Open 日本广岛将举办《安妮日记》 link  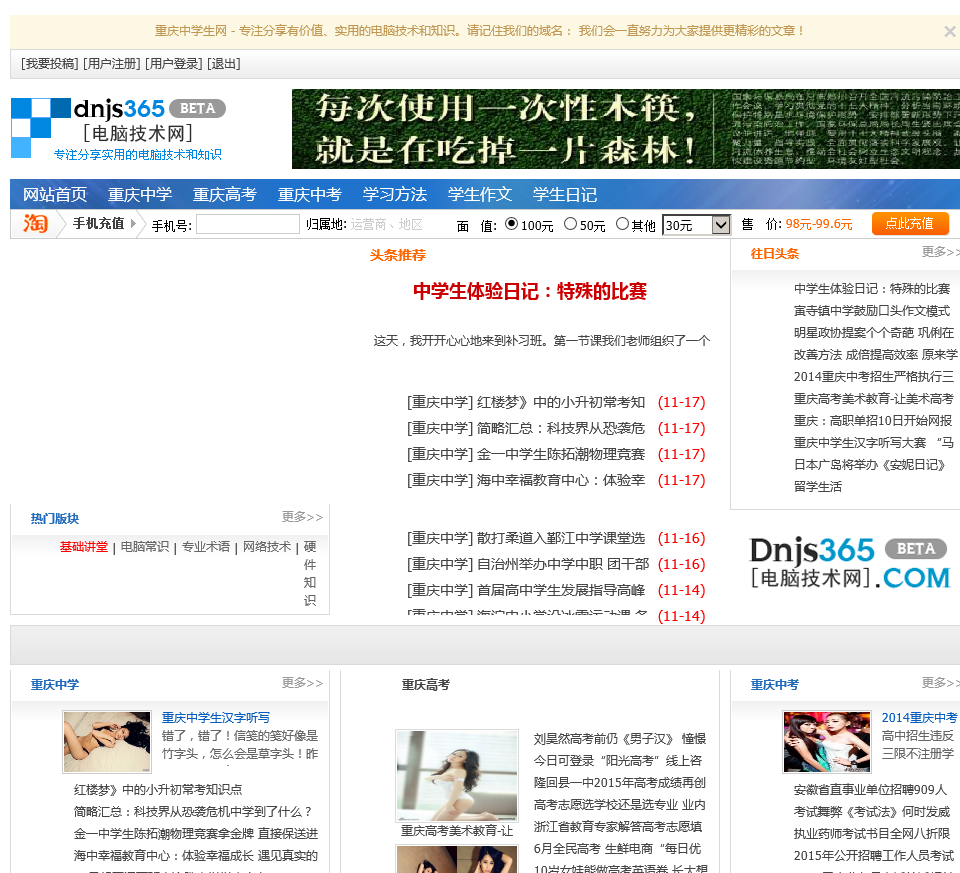pos(870,465)
